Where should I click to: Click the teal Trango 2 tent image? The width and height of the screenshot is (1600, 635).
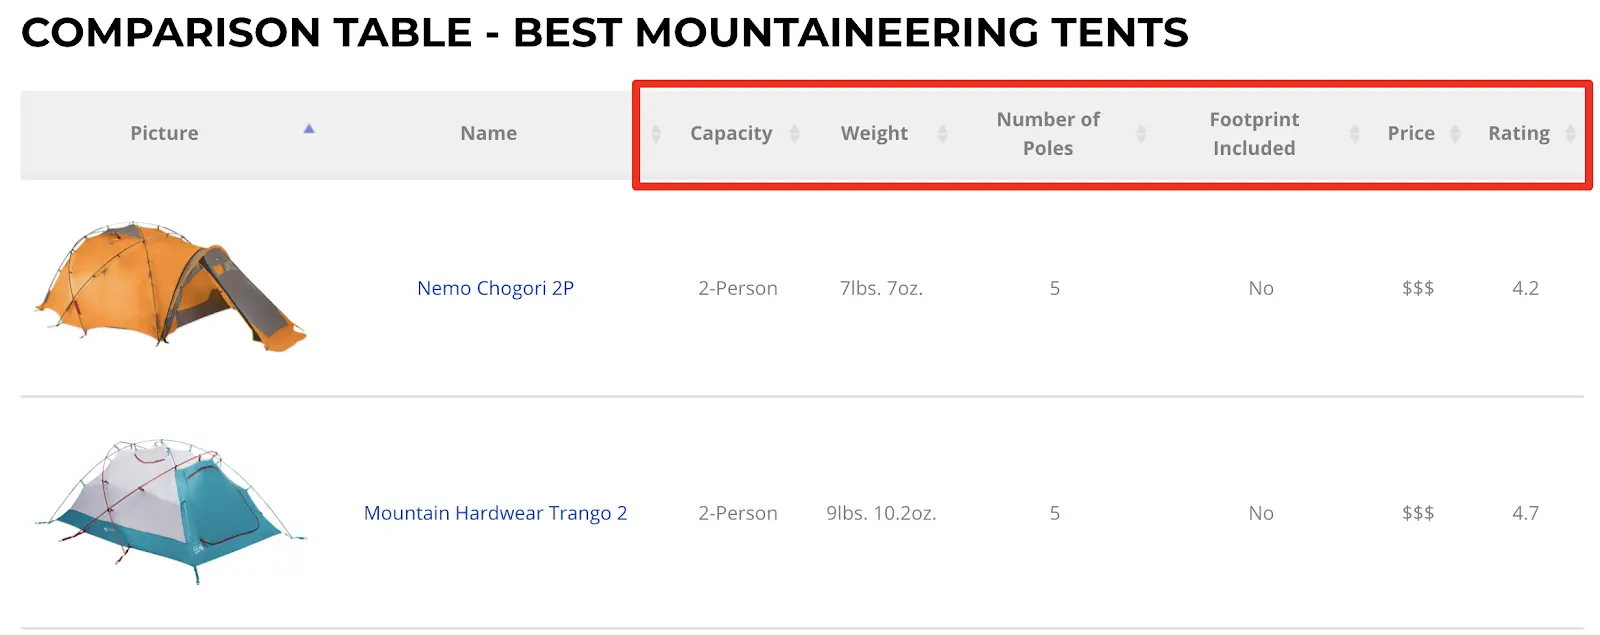click(170, 510)
